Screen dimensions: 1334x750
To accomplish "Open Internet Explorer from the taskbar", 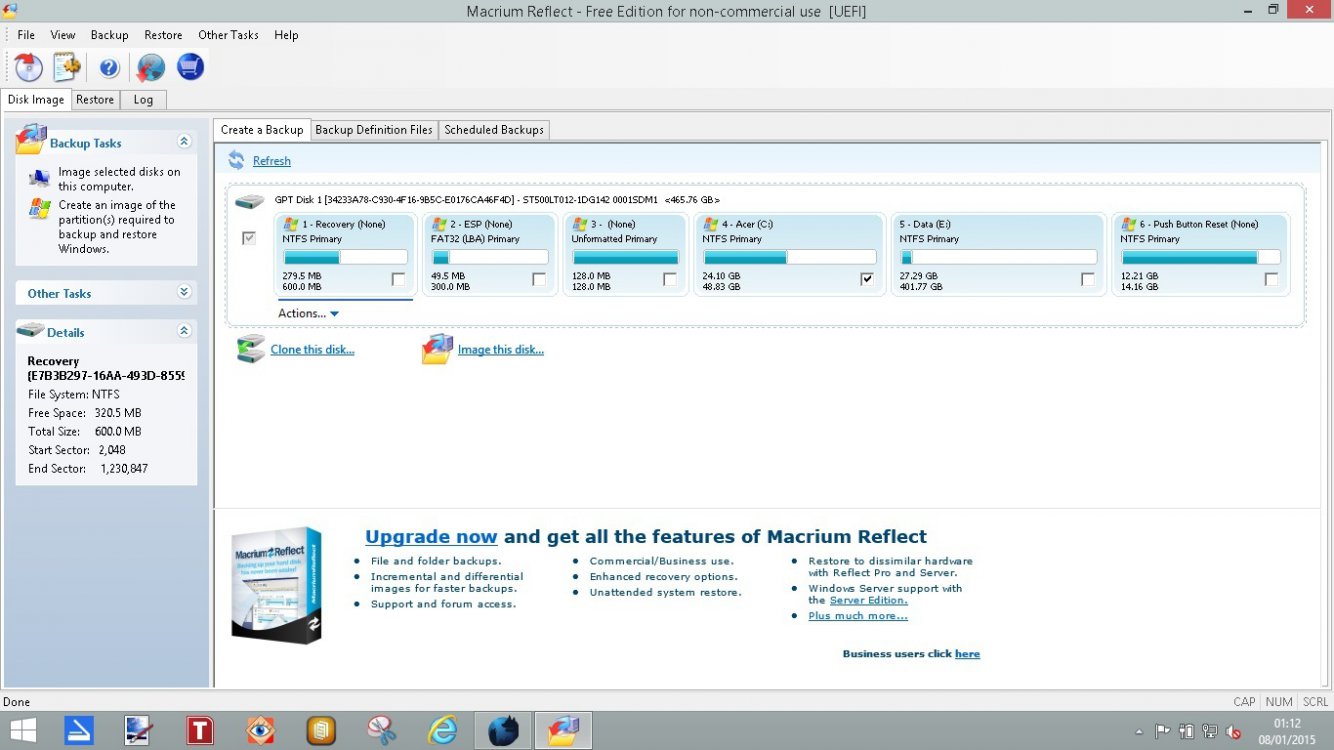I will [441, 731].
